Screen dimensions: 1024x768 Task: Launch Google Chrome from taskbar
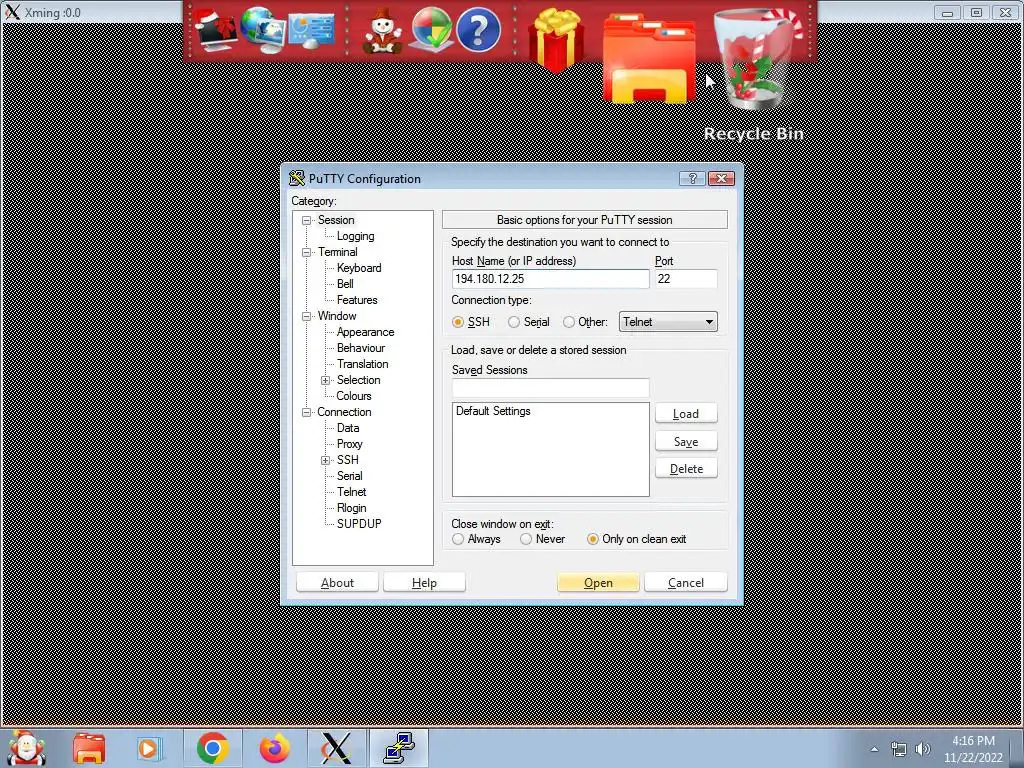point(212,748)
